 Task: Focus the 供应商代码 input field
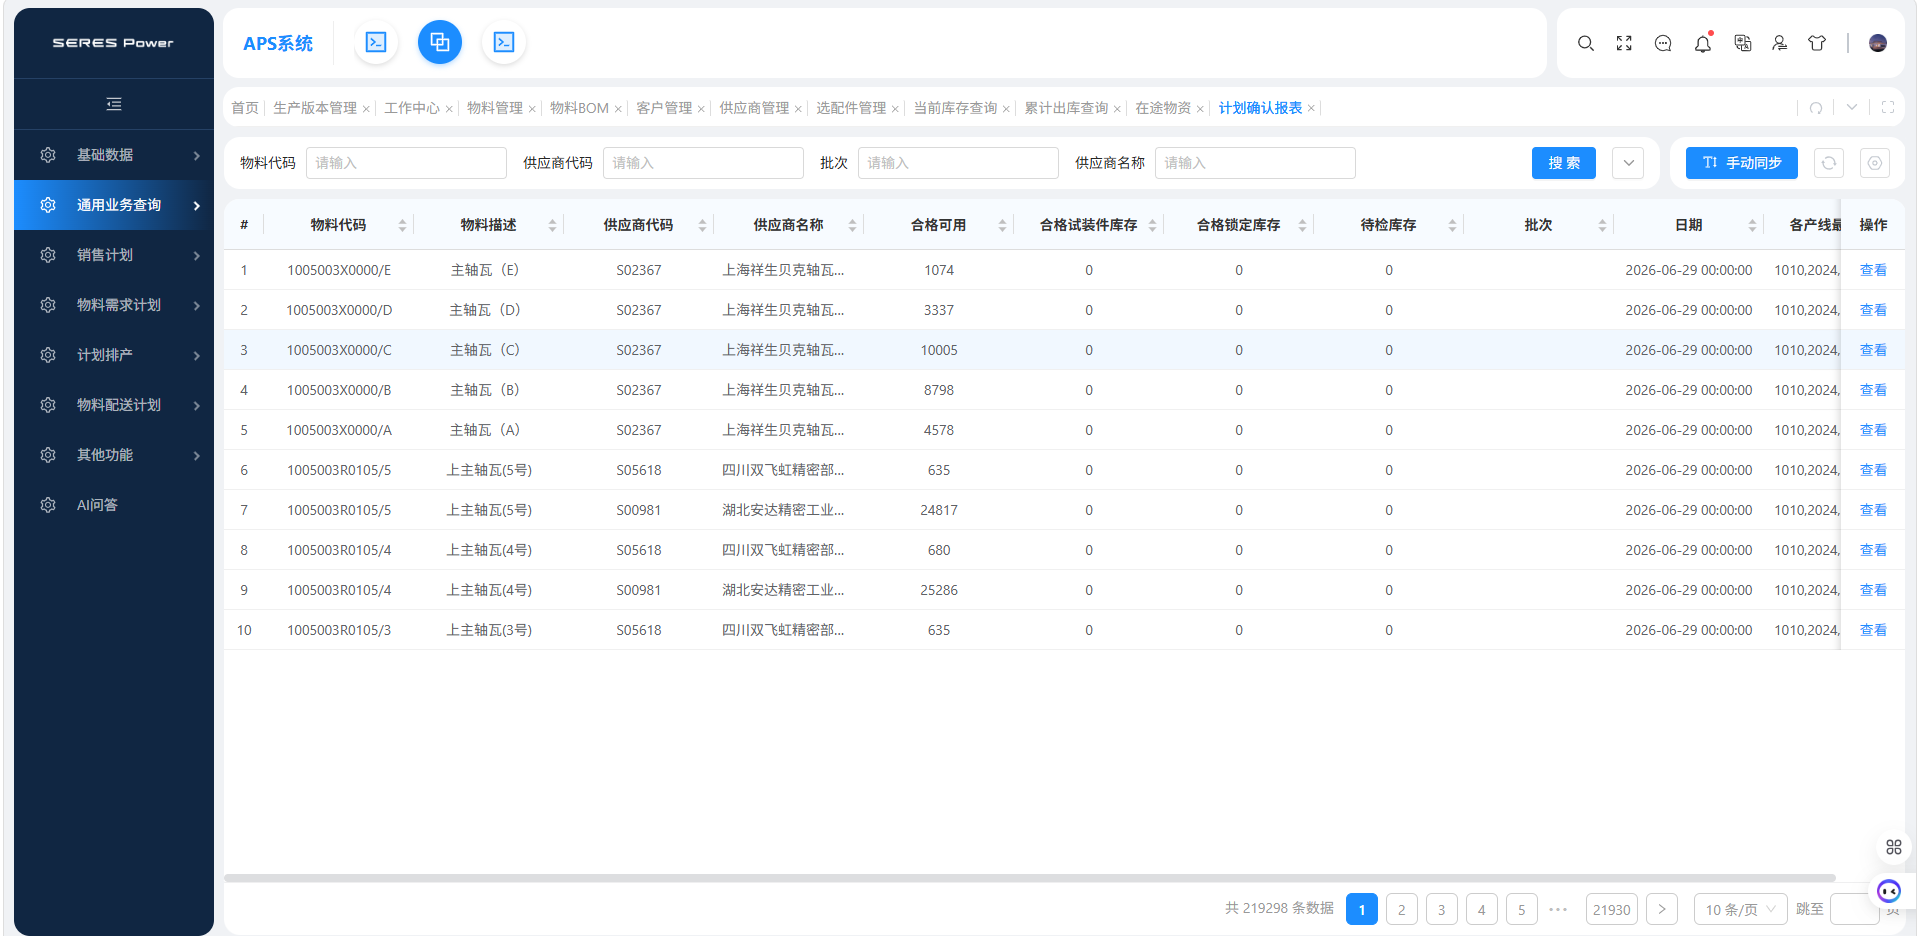point(703,163)
